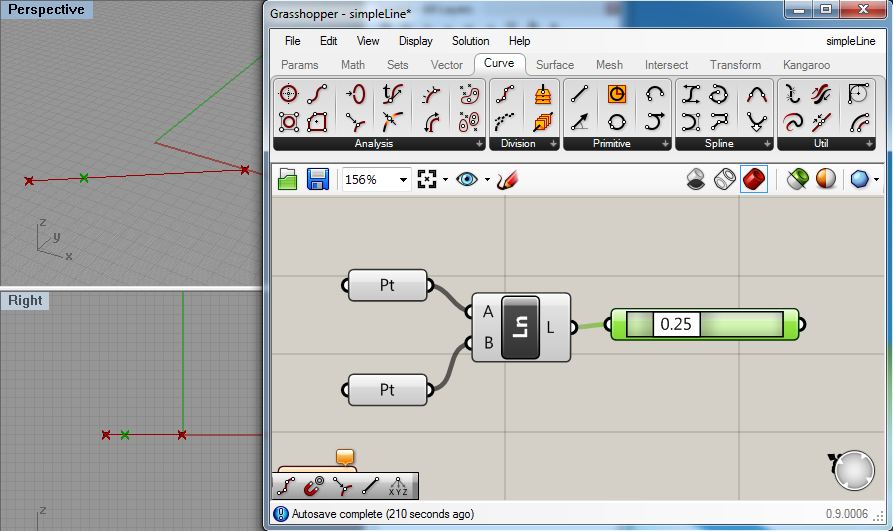Click the zoom extents frame button

tap(427, 179)
